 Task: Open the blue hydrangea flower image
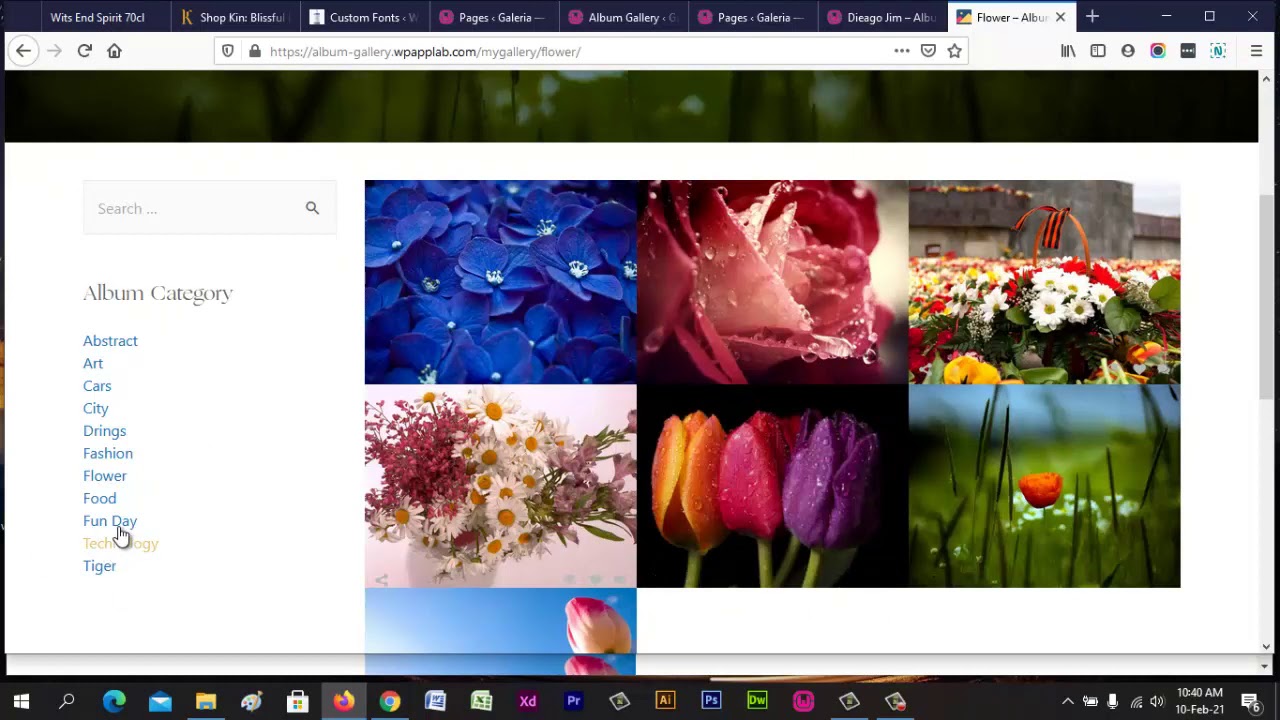500,282
